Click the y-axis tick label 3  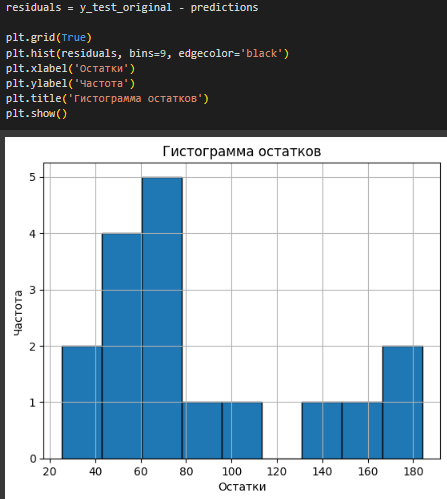click(x=32, y=290)
